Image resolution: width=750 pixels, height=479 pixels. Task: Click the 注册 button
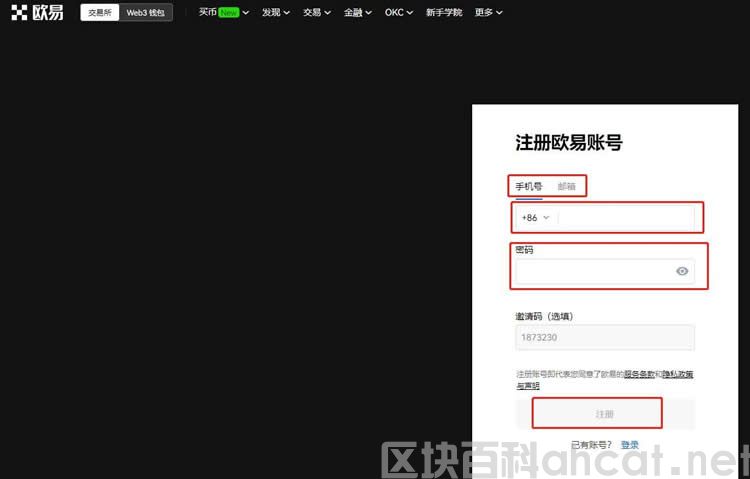605,414
